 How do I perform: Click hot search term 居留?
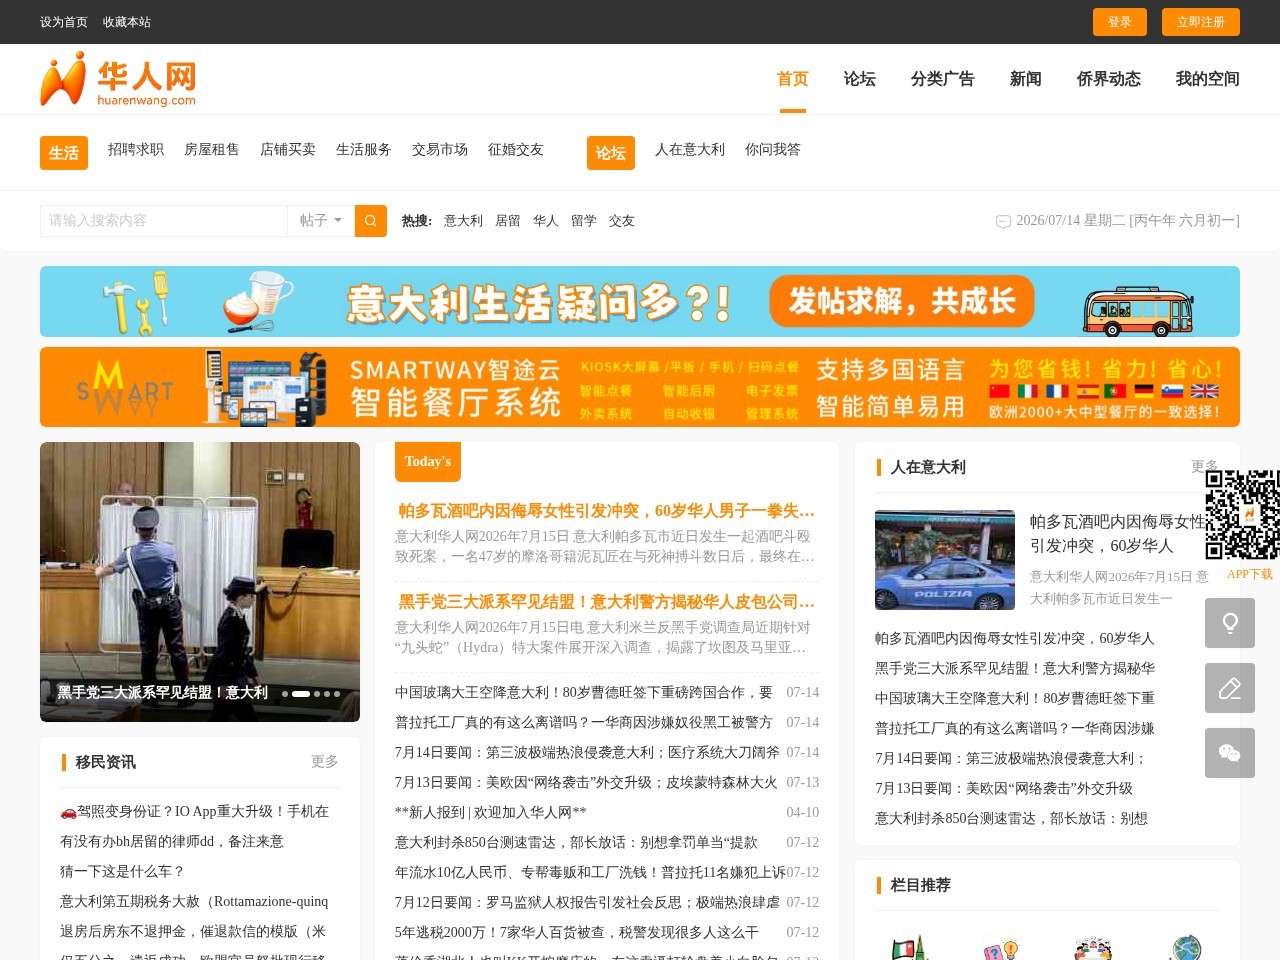pyautogui.click(x=508, y=221)
